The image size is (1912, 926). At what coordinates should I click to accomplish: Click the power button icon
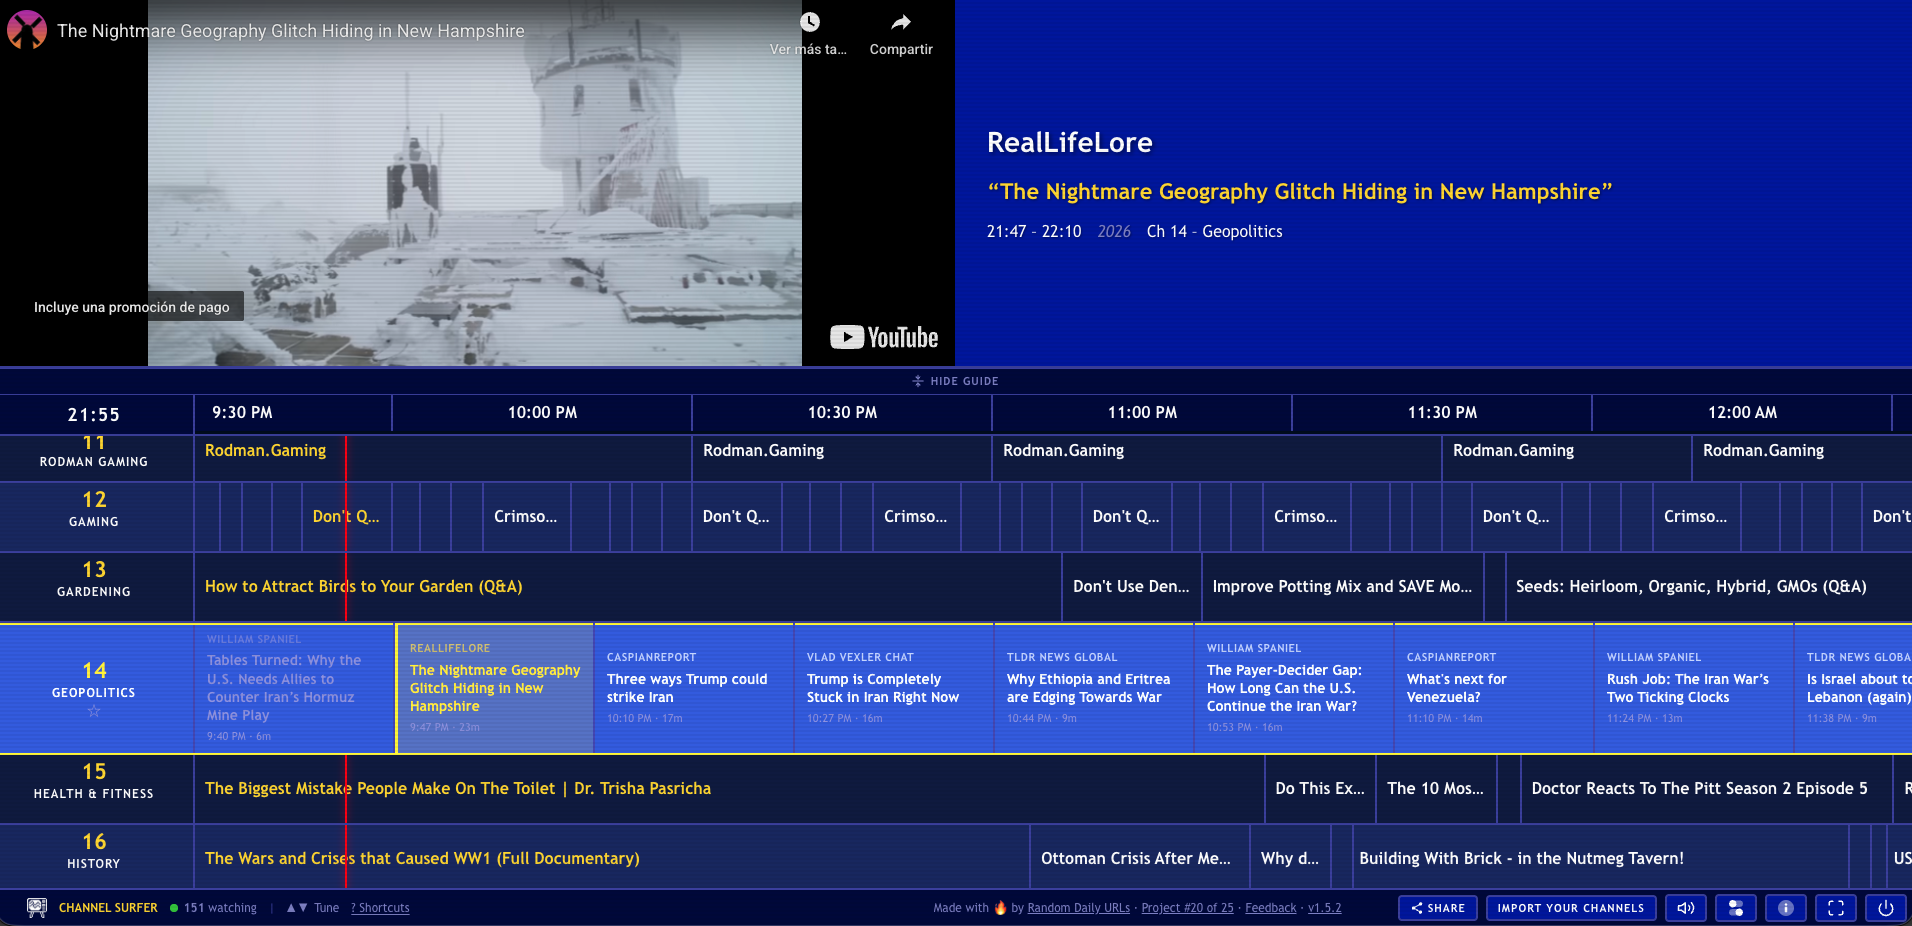click(x=1885, y=908)
